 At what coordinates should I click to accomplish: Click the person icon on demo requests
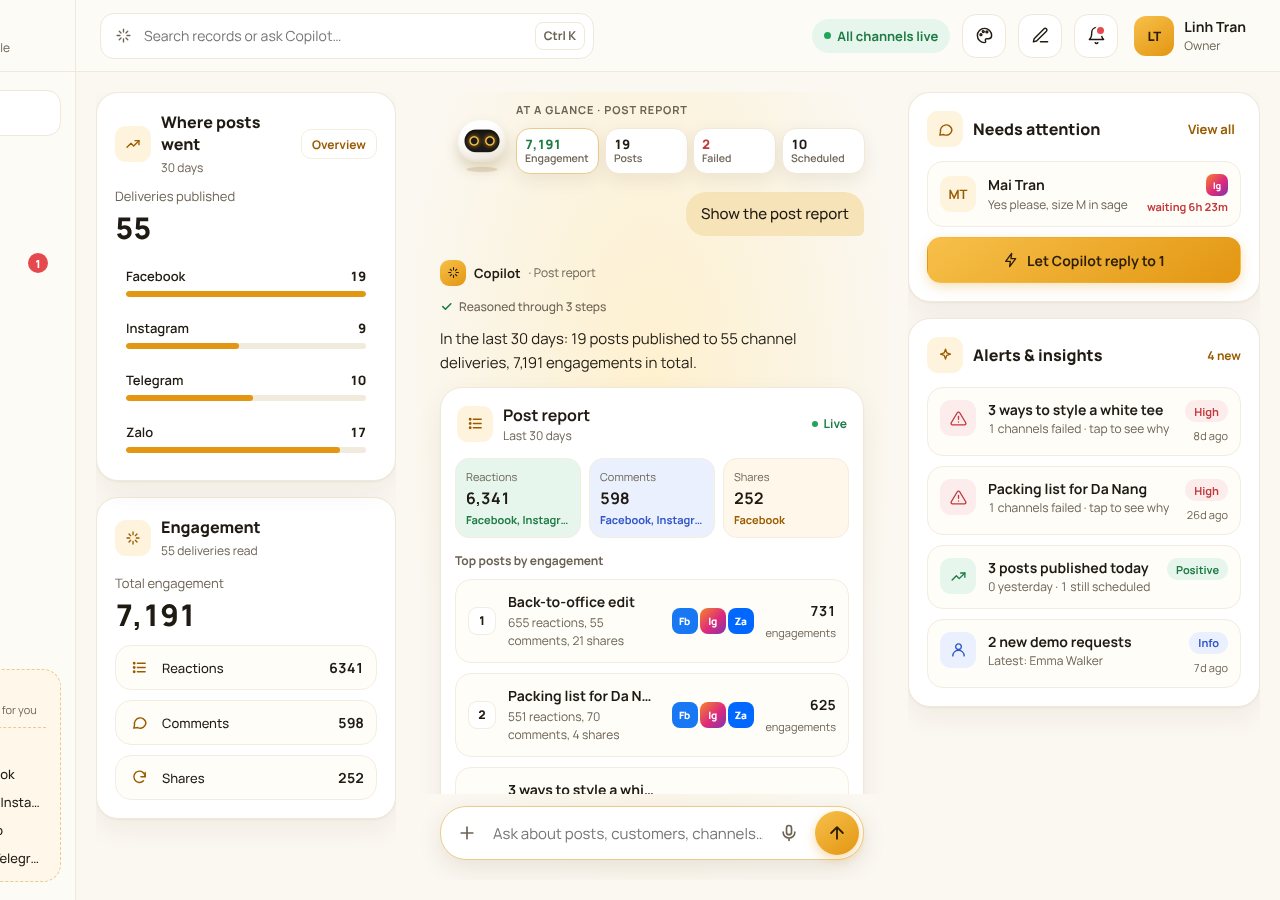pos(958,651)
